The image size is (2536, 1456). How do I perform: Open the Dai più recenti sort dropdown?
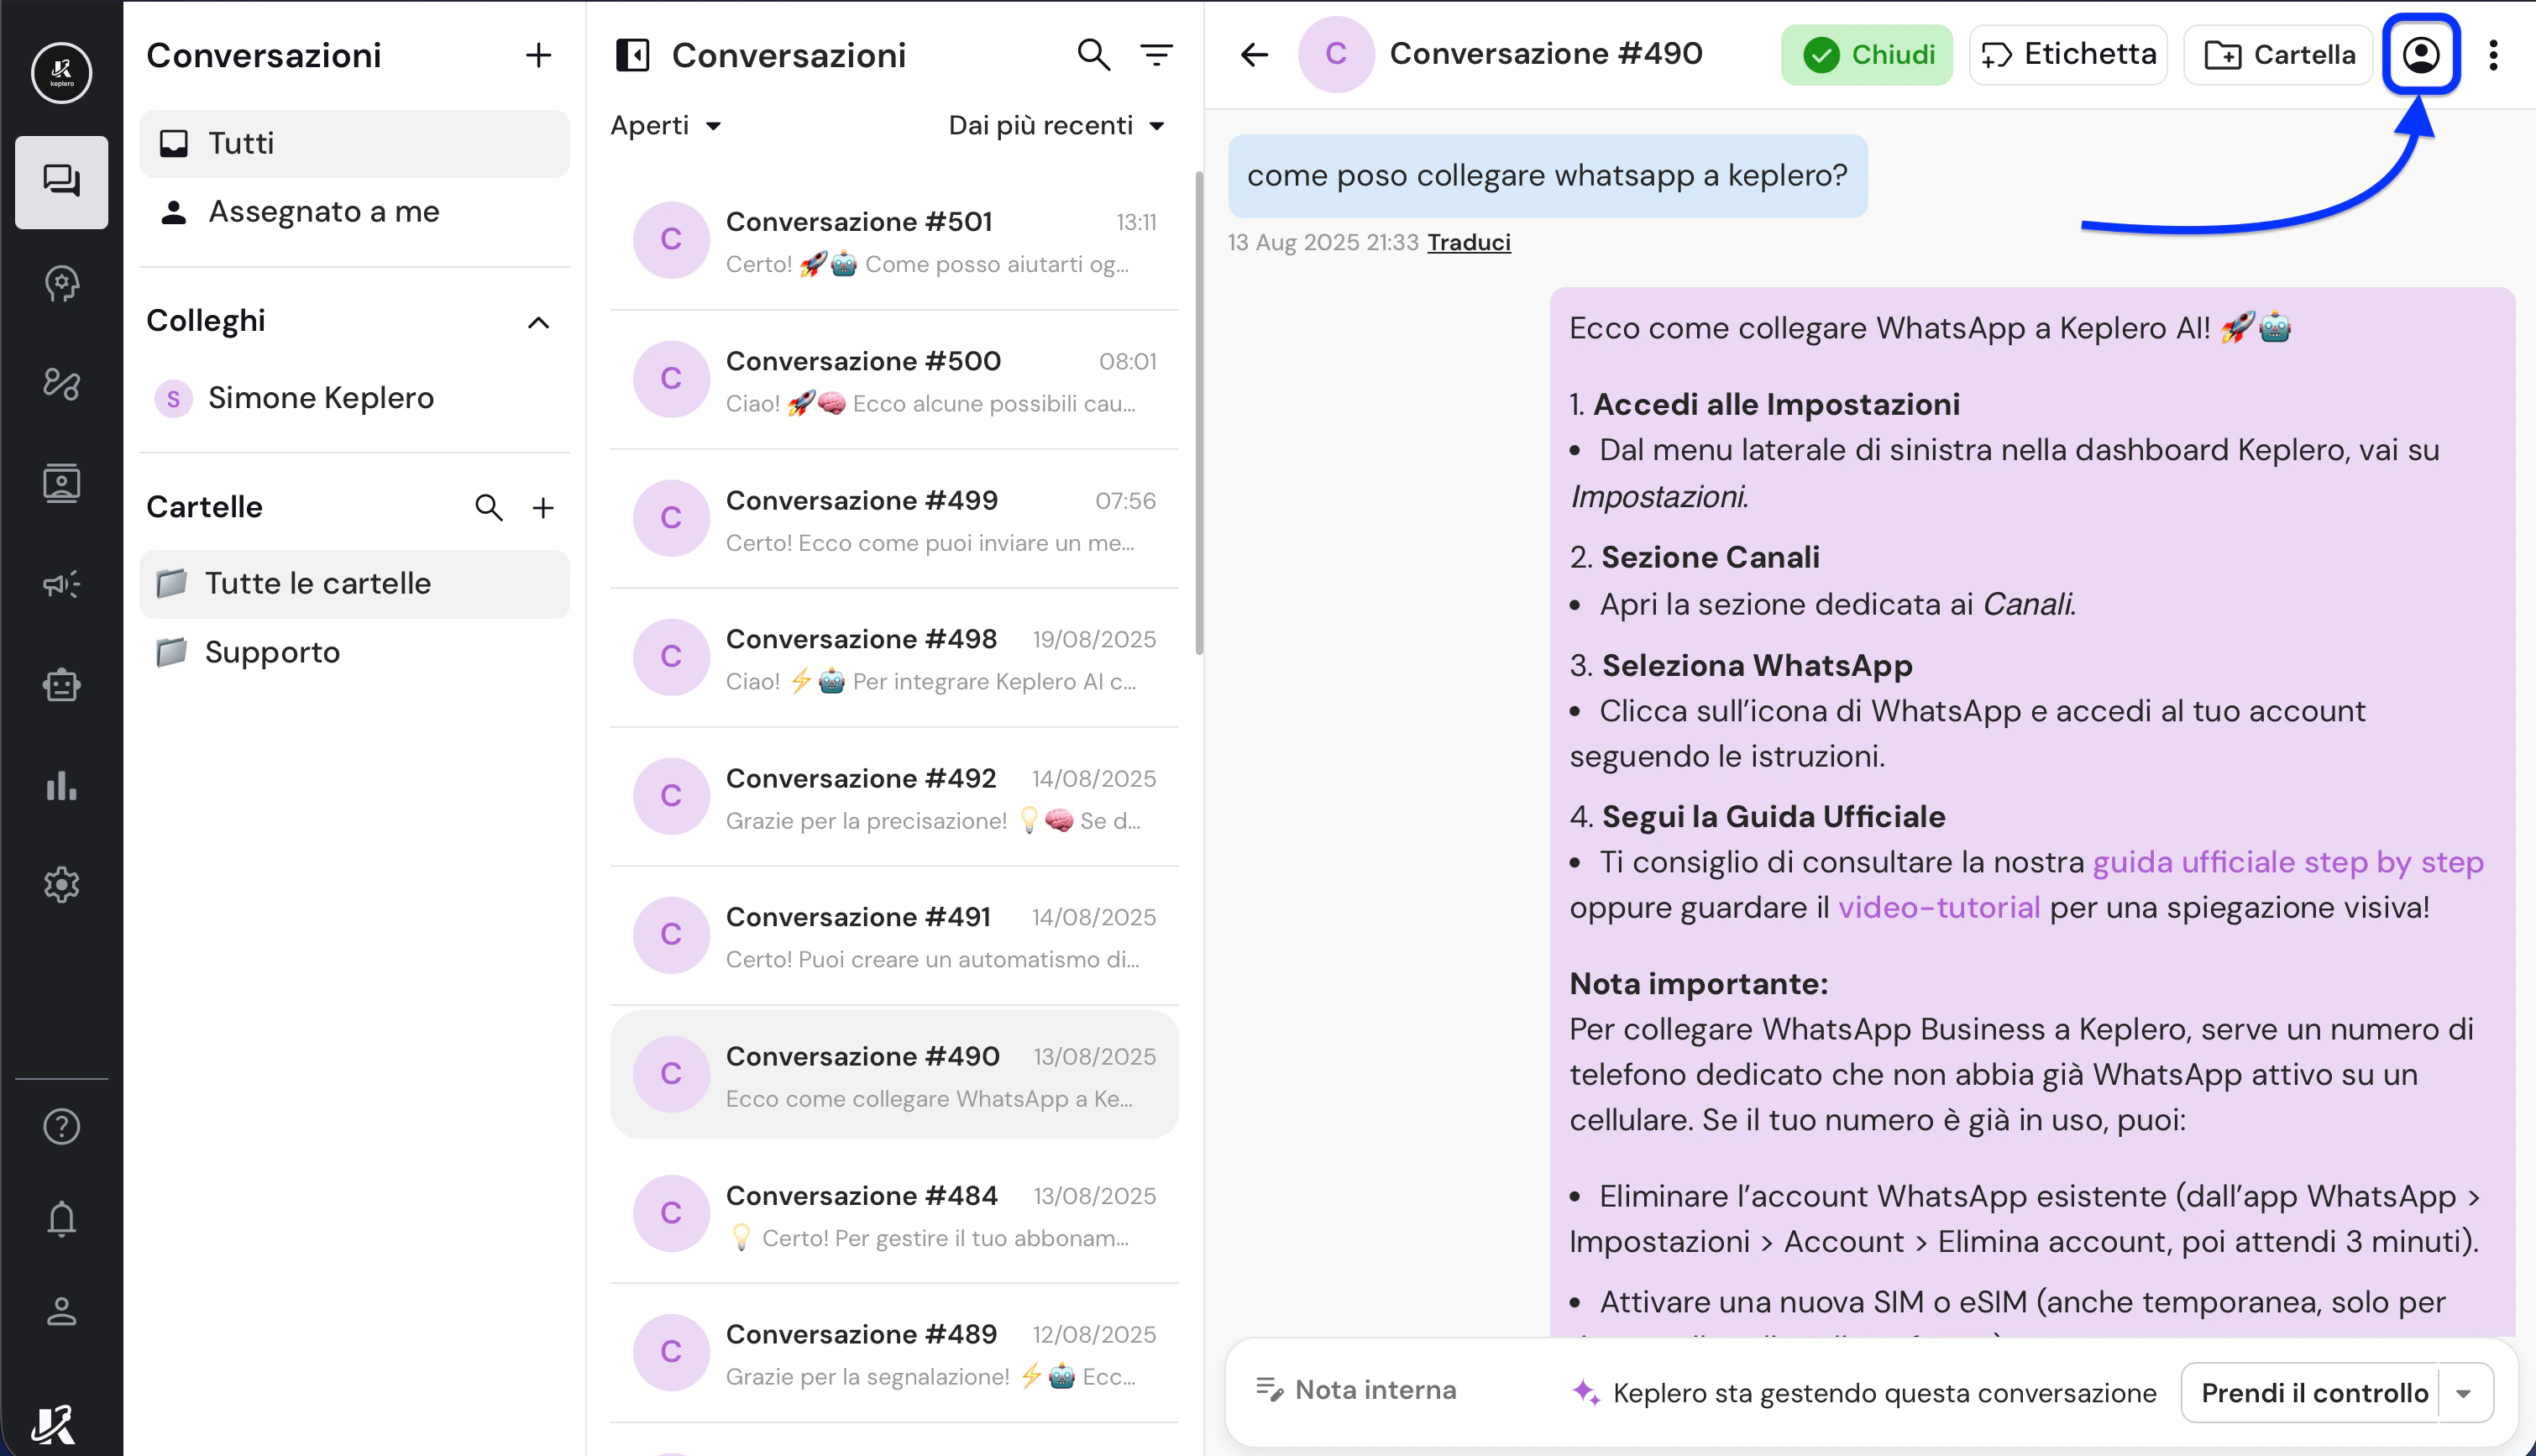coord(1057,125)
